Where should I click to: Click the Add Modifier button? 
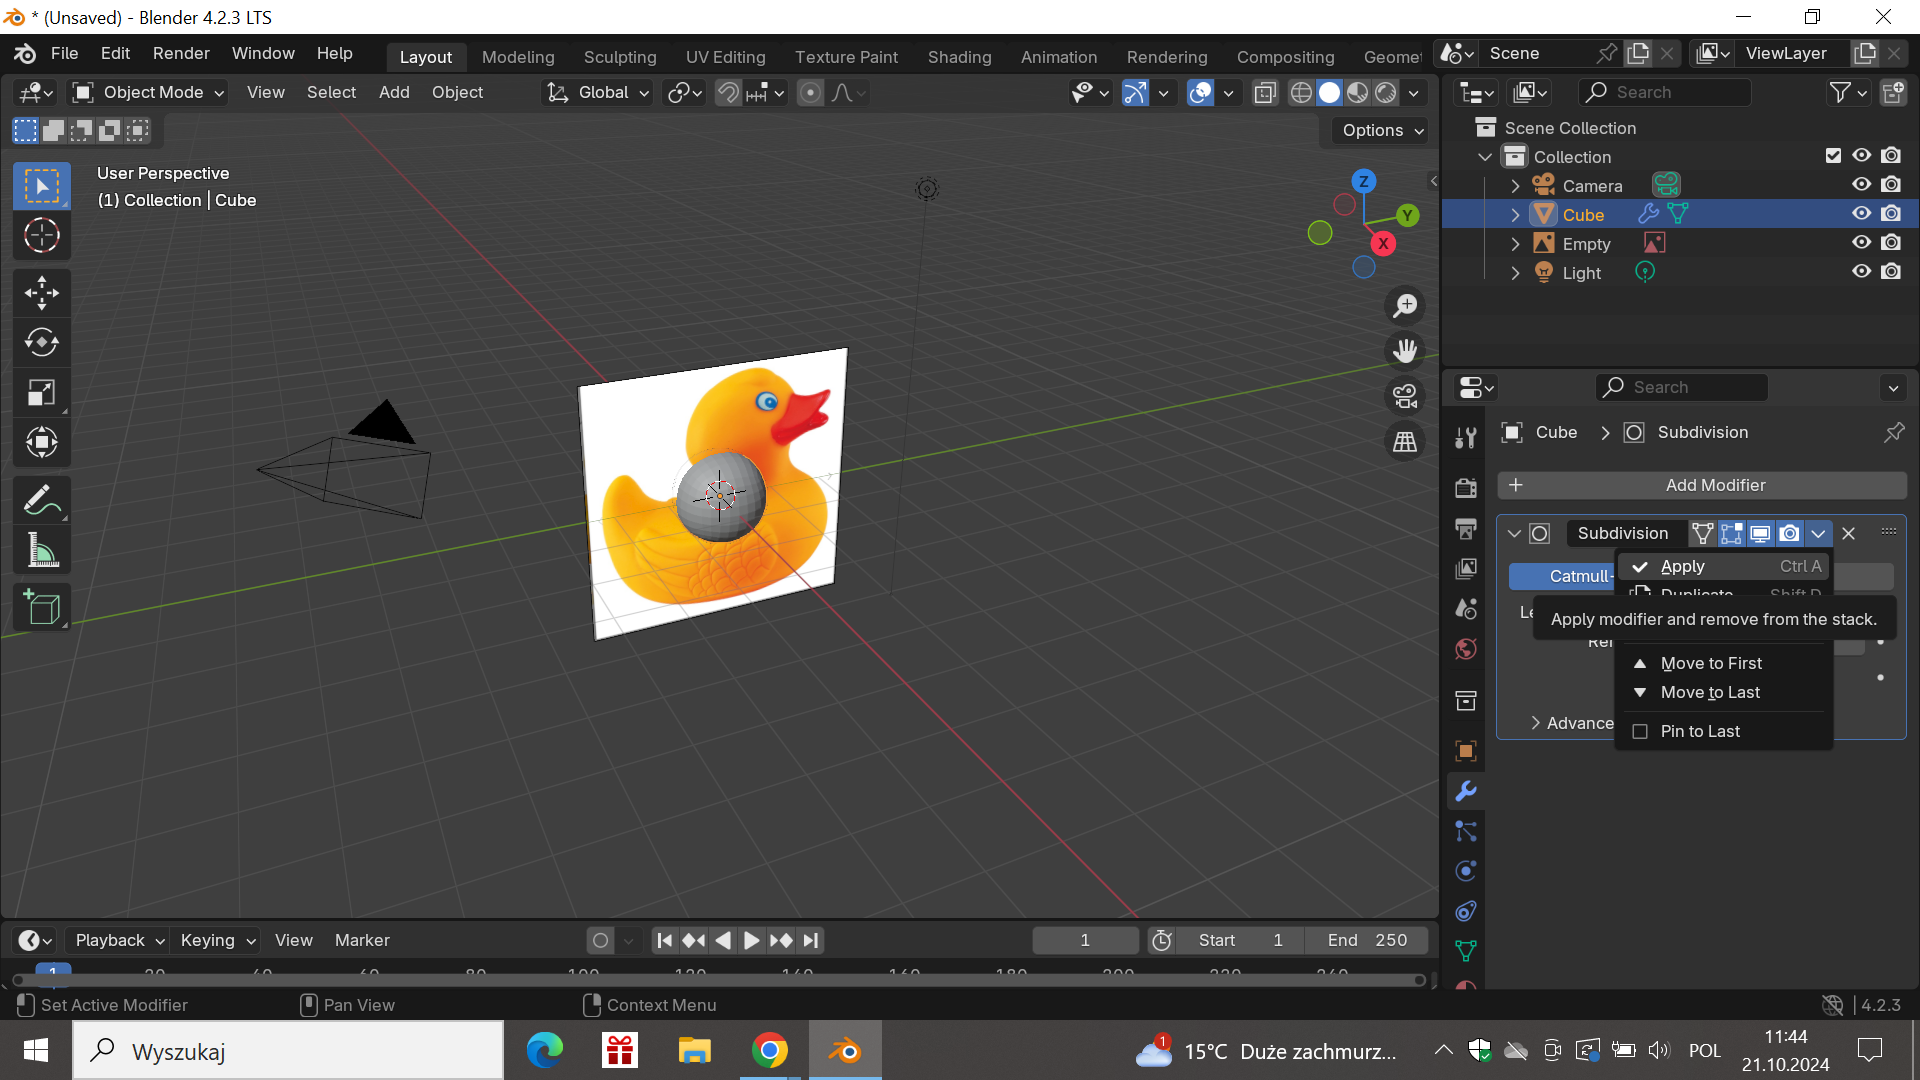pos(1702,486)
